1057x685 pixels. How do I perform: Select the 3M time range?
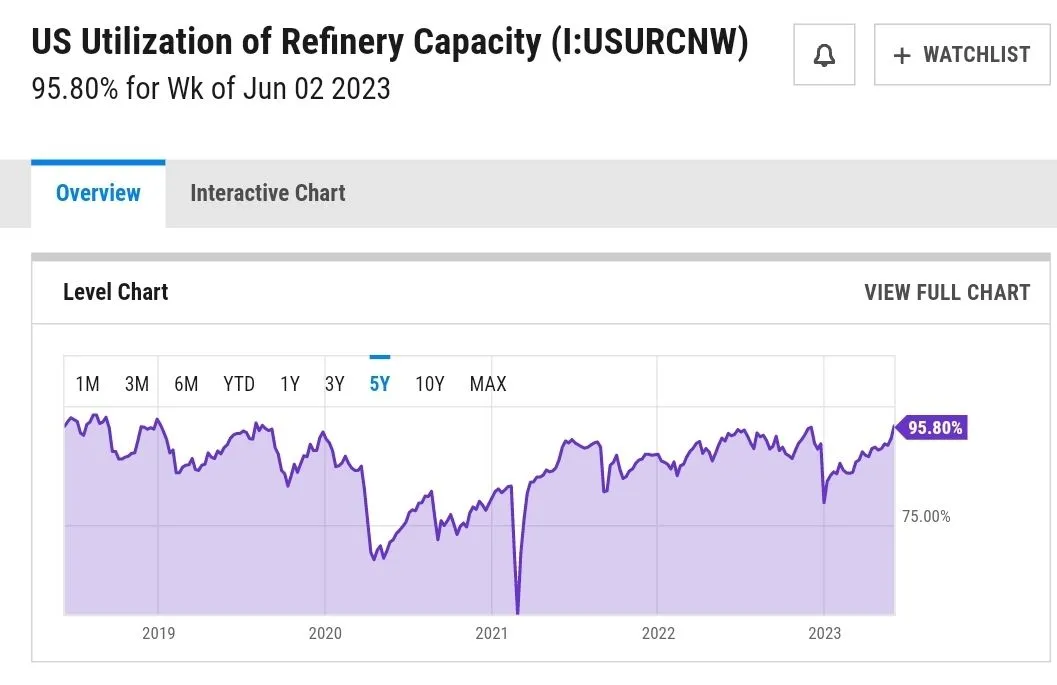click(x=137, y=384)
